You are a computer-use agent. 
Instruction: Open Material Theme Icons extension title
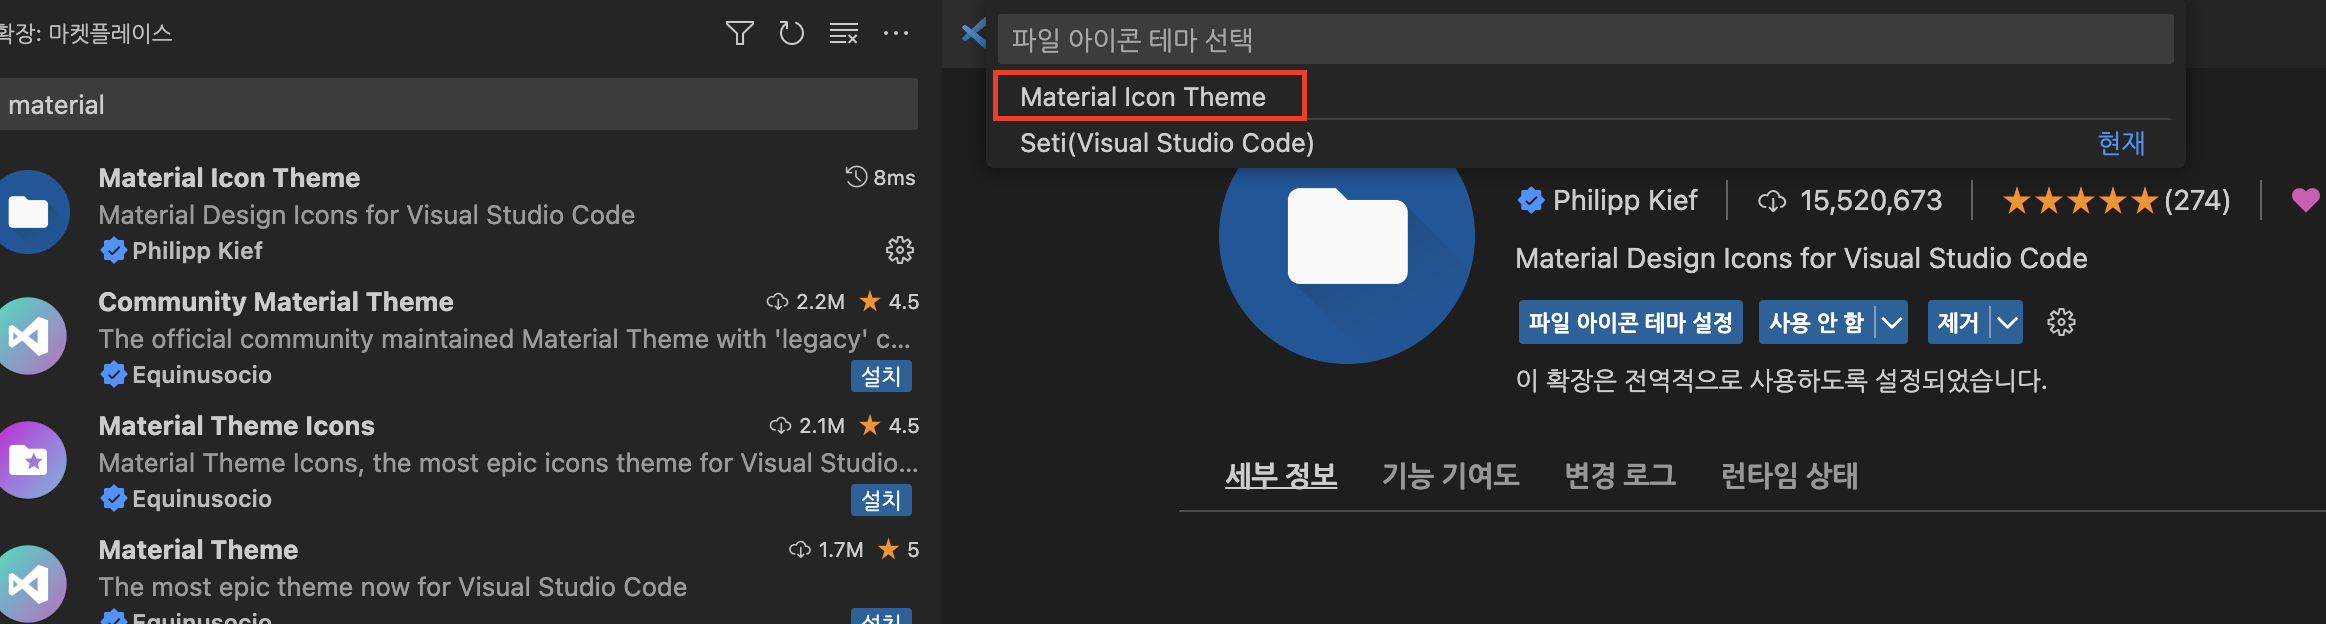(236, 426)
